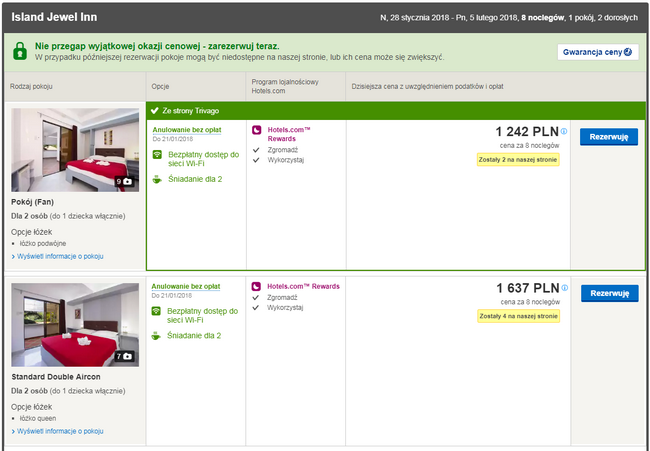Click the Zgromadź checkmark for Standard Double Aircon

257,298
